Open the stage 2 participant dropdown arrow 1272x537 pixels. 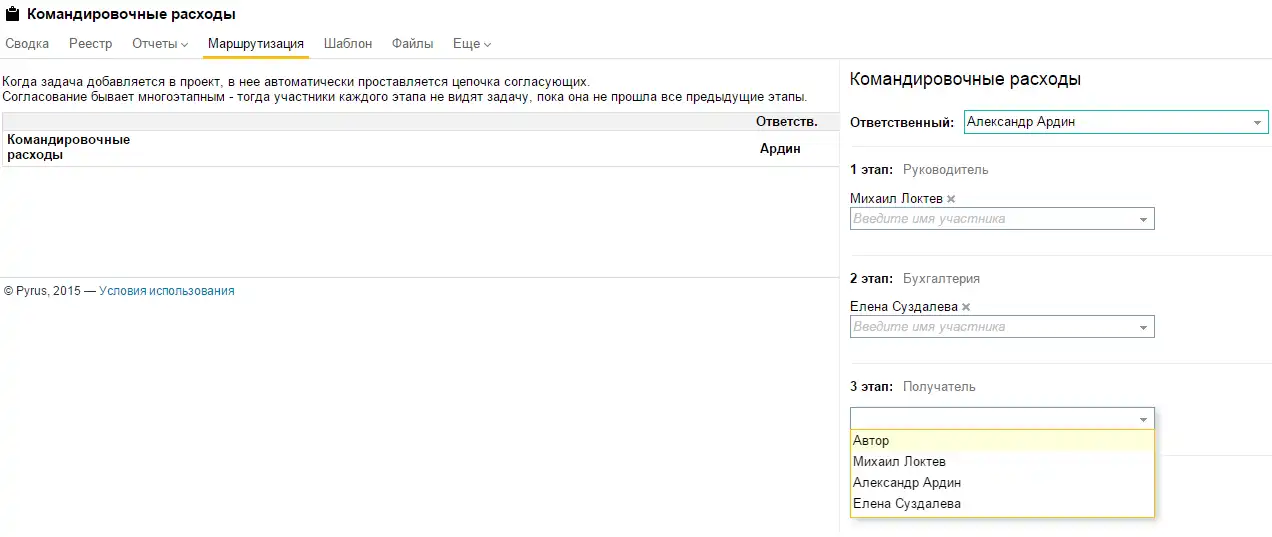[x=1143, y=327]
